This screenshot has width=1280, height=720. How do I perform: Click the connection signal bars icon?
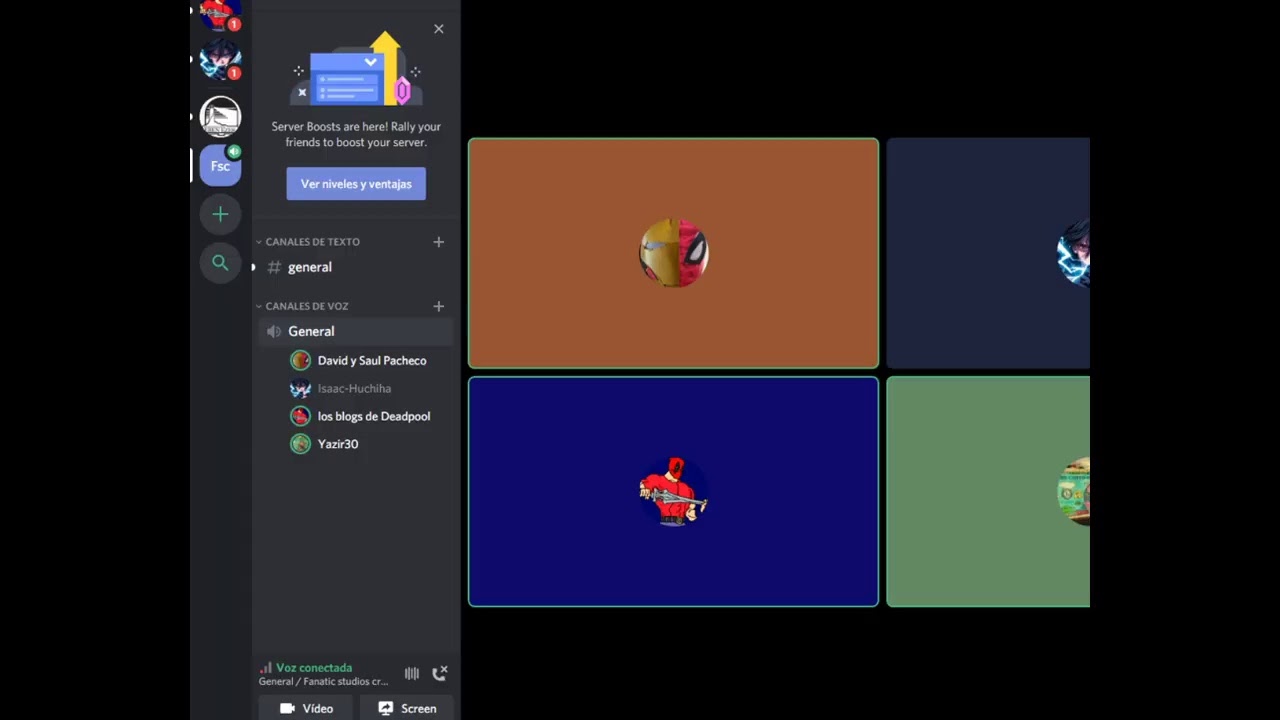tap(265, 668)
